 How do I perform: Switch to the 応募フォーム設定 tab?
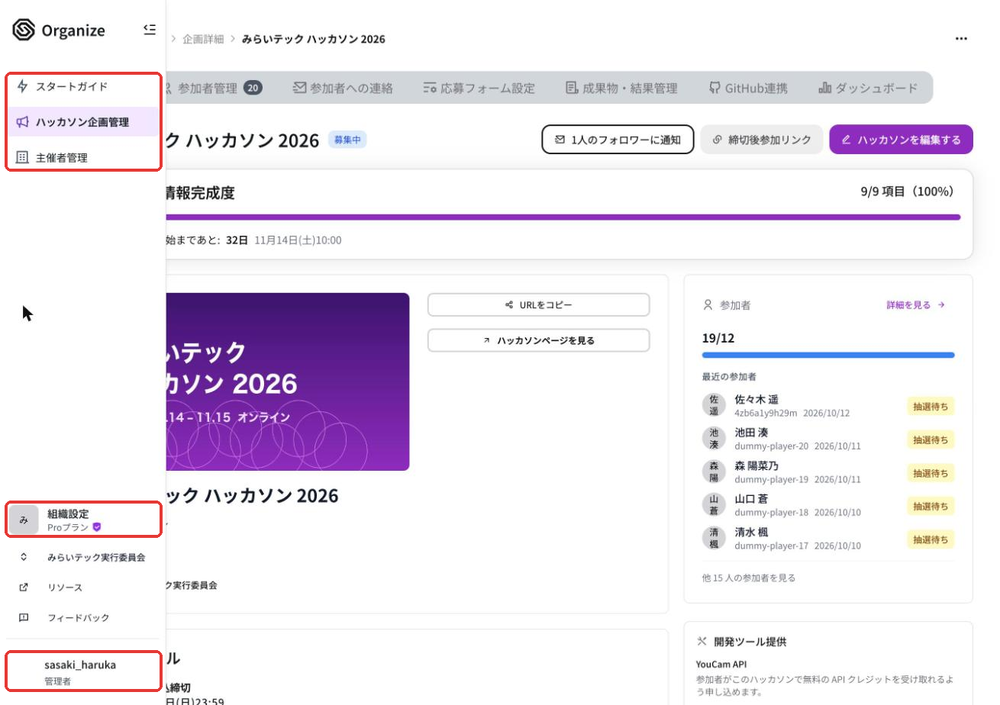(480, 88)
